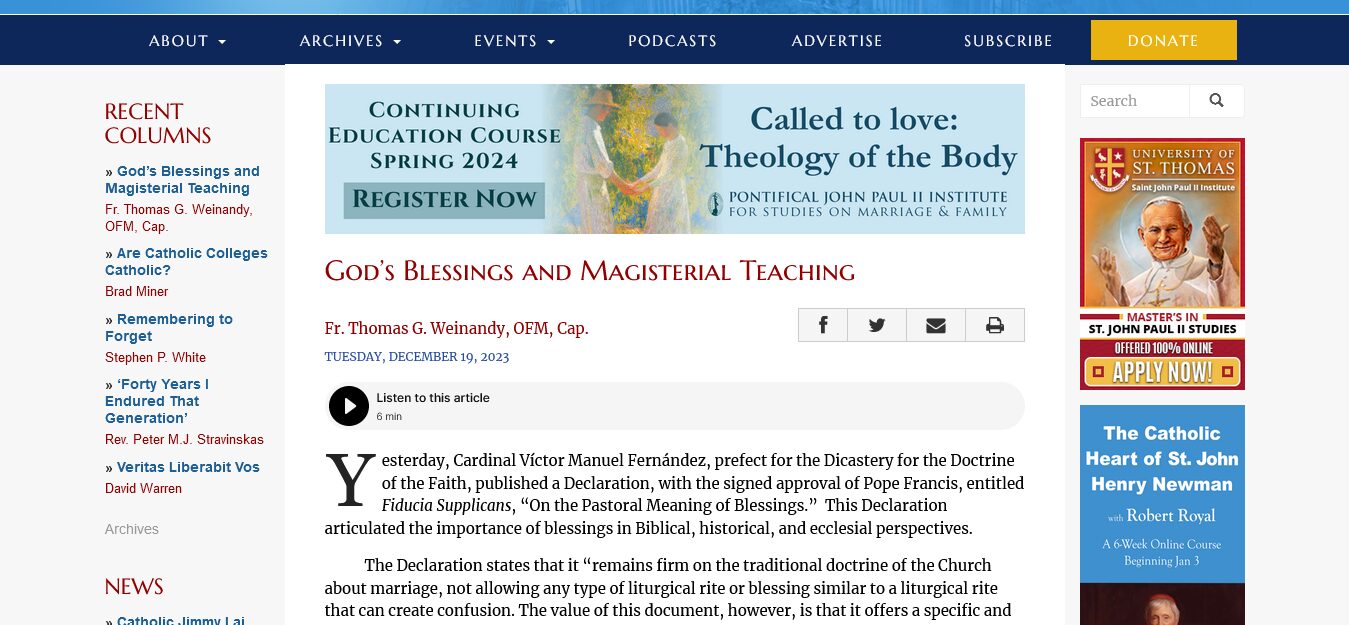This screenshot has height=625, width=1349.
Task: Open the Catholic Jimmy Lai news link
Action: pyautogui.click(x=181, y=620)
